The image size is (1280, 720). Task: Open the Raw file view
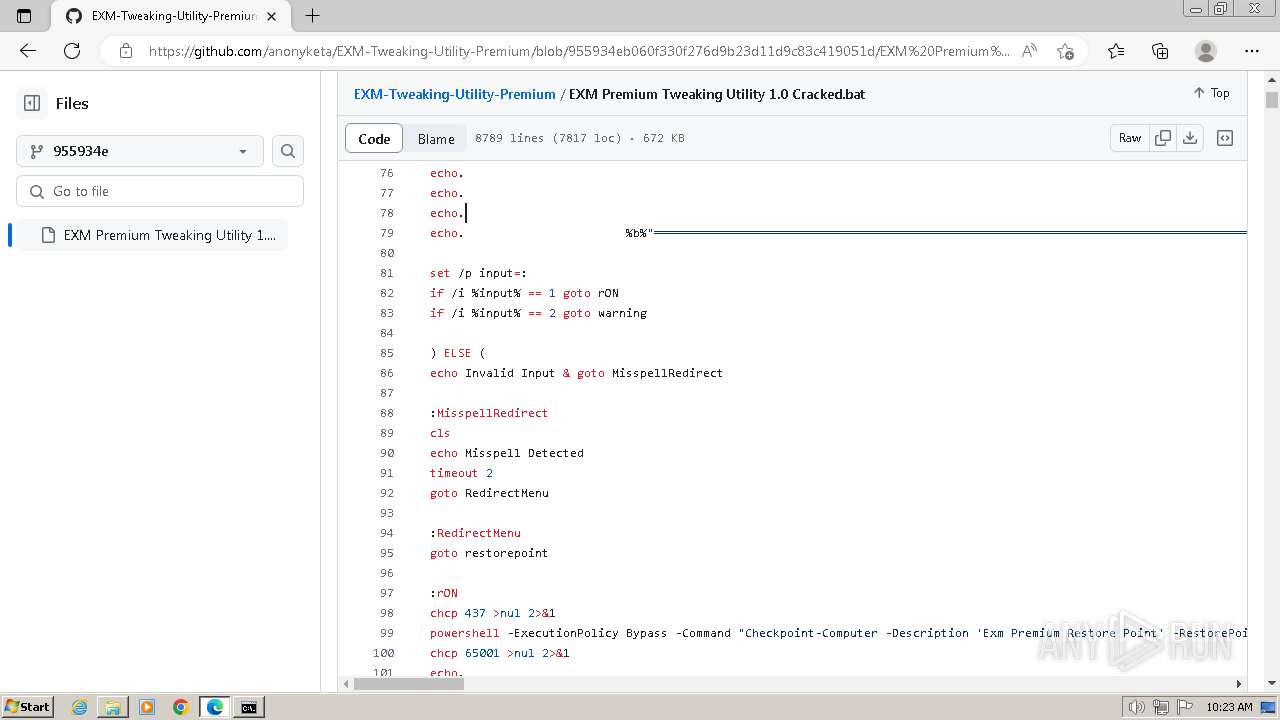point(1130,138)
